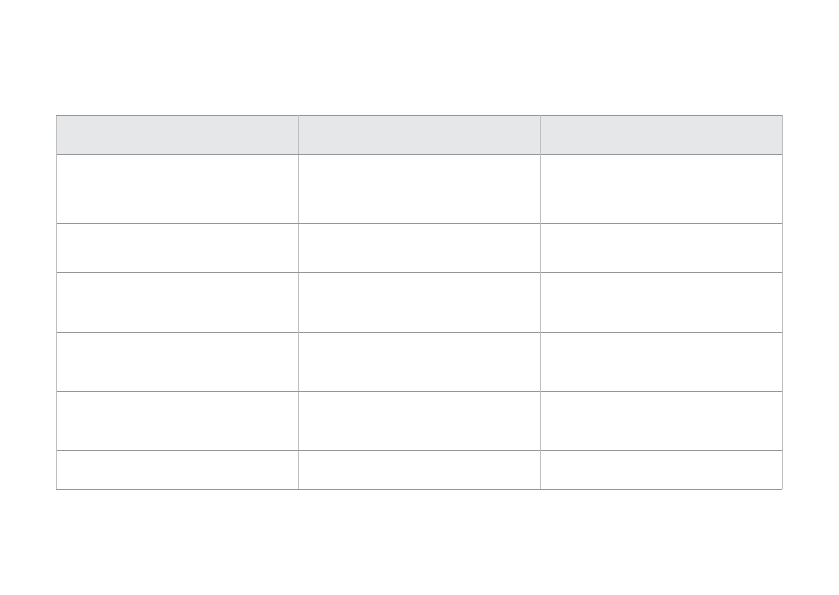Click bottom row cell in first column
The width and height of the screenshot is (839, 595).
177,470
